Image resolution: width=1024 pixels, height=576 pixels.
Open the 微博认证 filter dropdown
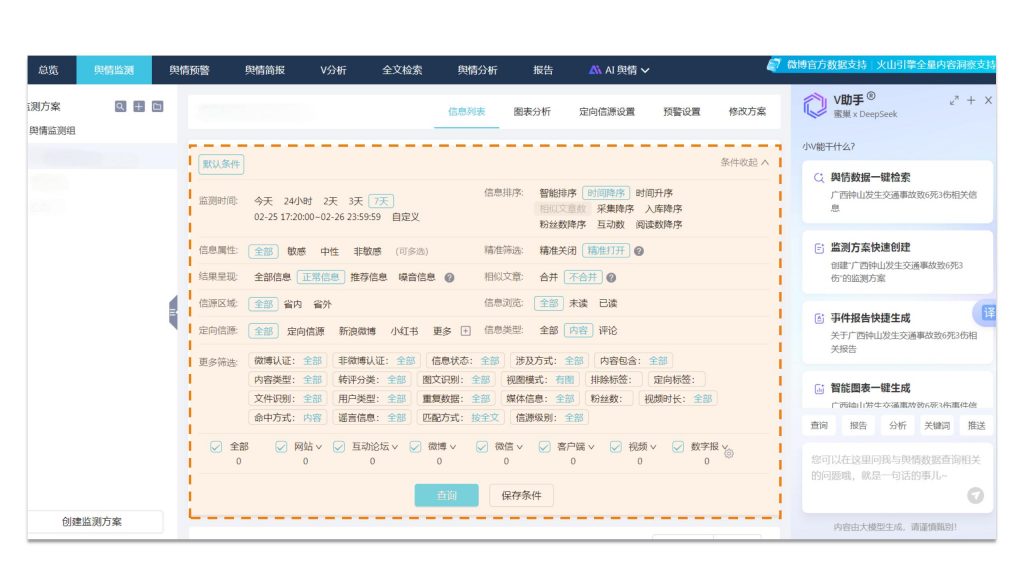coord(288,361)
